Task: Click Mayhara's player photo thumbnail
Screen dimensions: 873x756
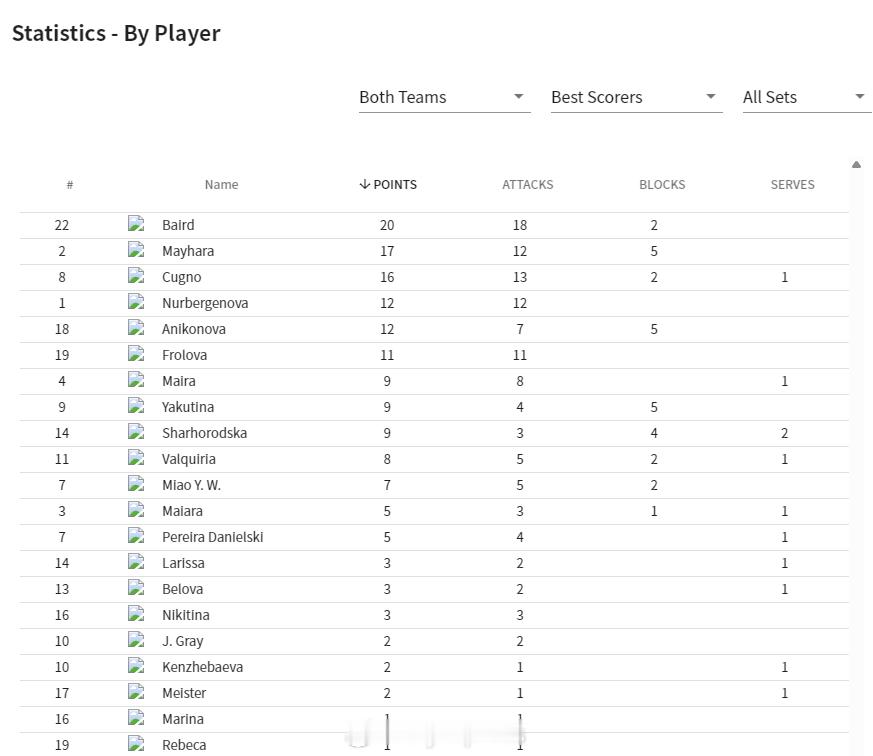Action: click(x=136, y=251)
